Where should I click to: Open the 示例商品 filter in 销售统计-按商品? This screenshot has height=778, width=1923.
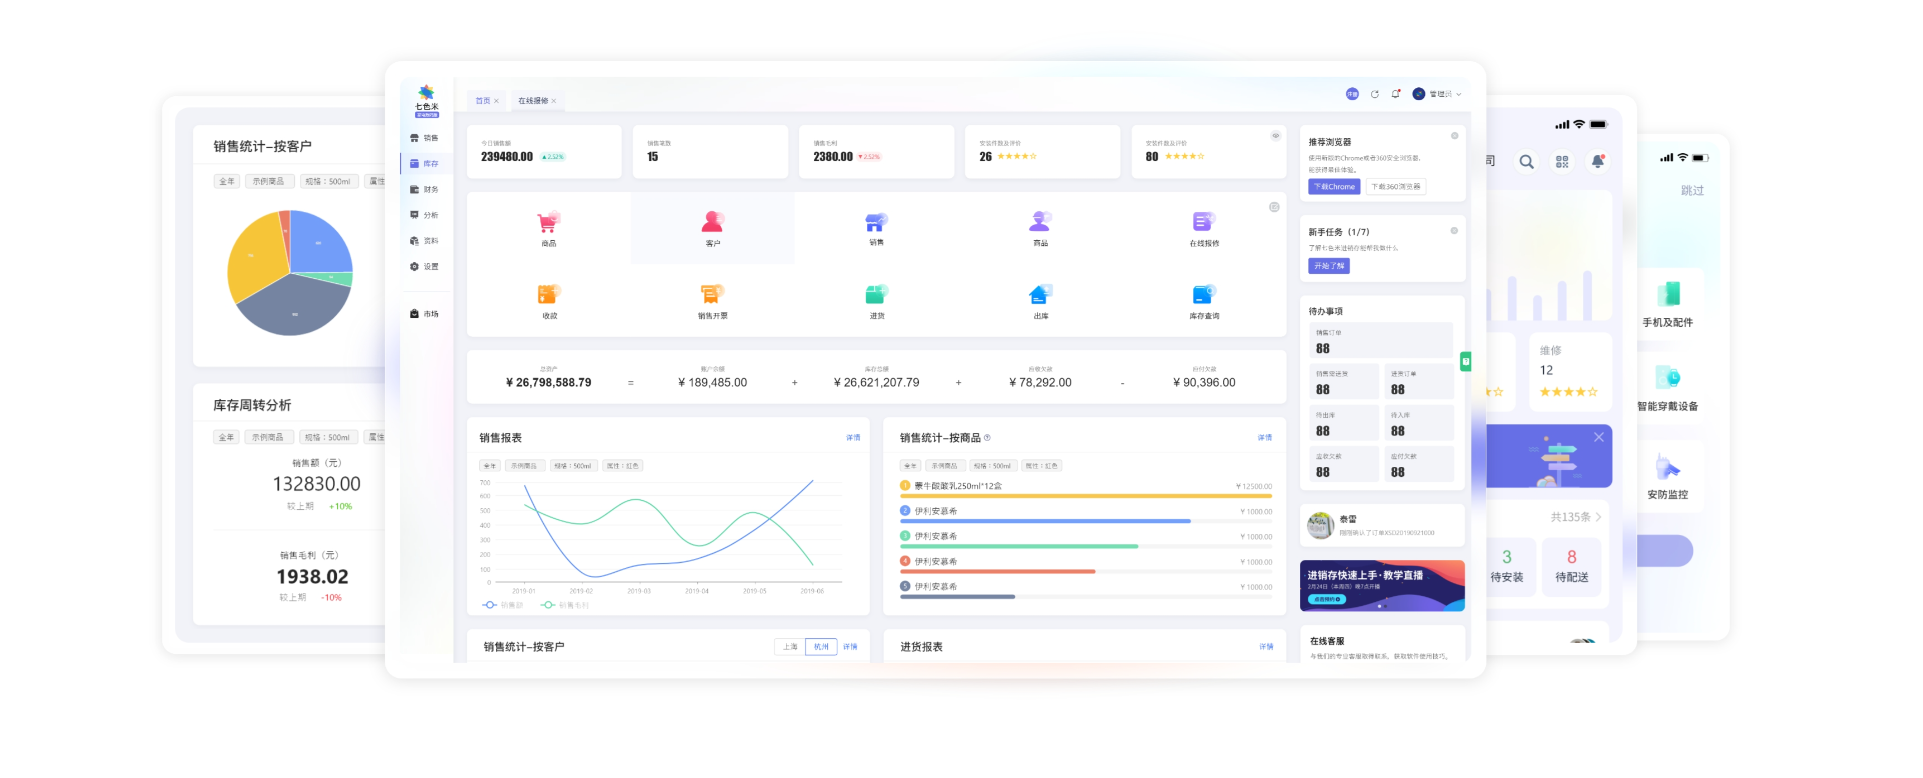coord(942,466)
